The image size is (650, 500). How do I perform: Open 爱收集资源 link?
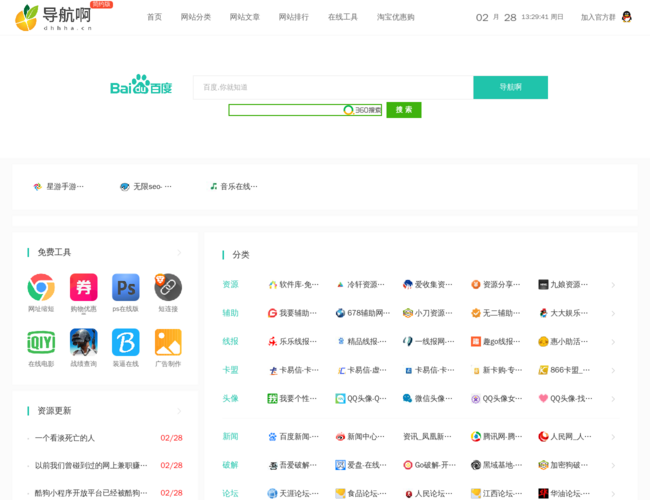point(428,284)
